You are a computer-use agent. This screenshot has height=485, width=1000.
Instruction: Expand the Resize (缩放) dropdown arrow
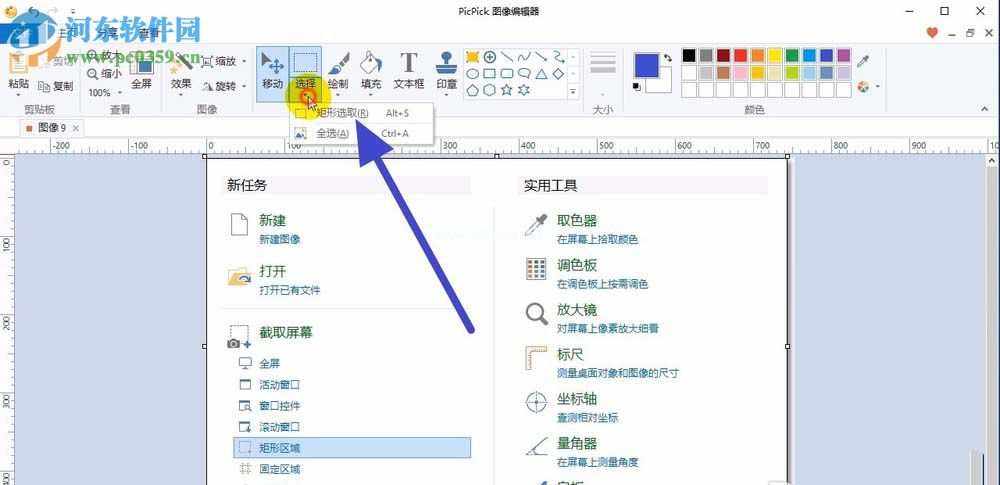coord(244,62)
